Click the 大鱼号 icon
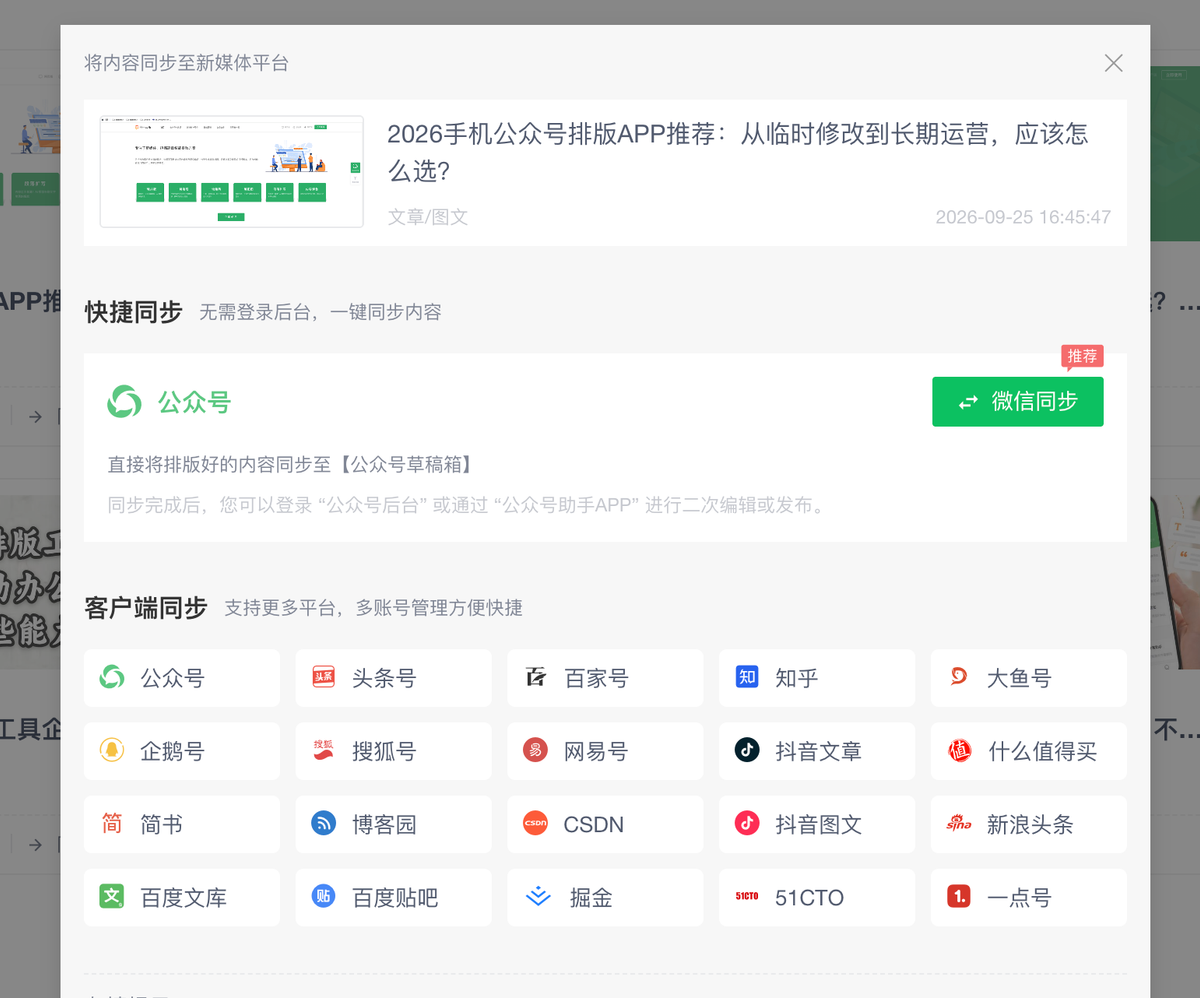The image size is (1200, 998). click(x=959, y=678)
